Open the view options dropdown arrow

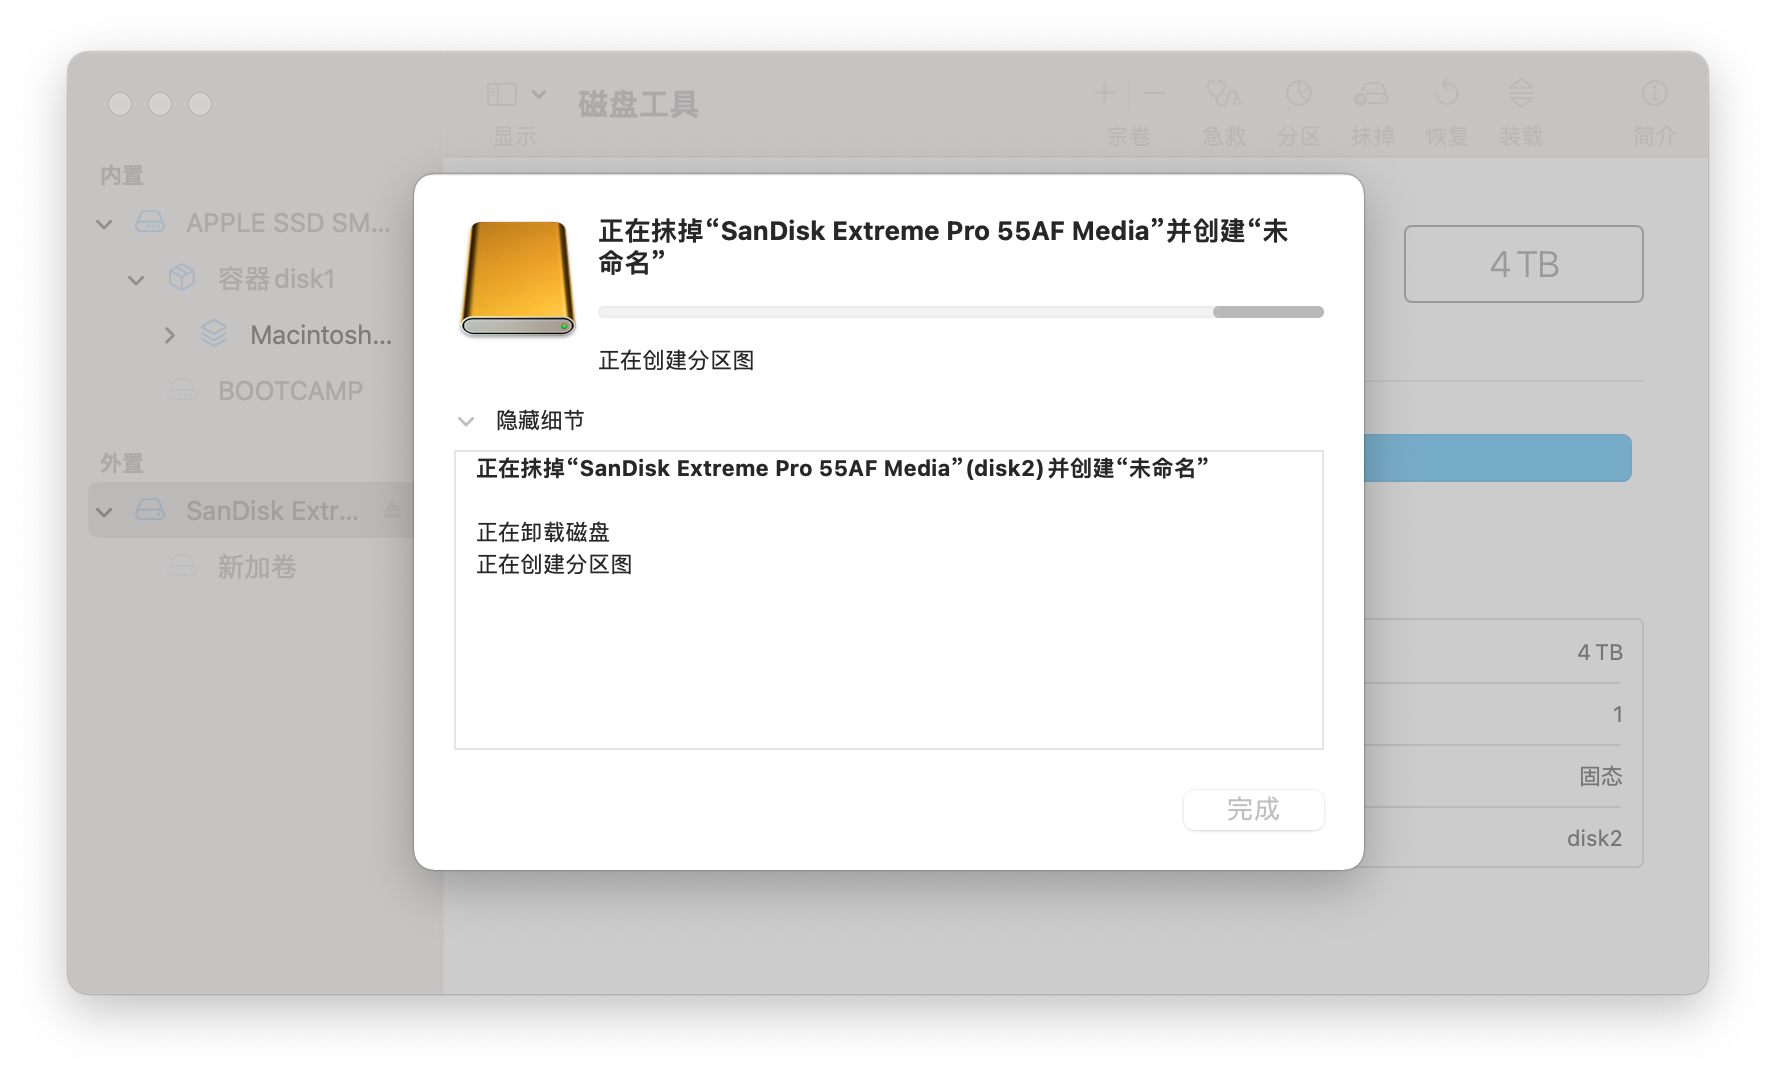539,94
